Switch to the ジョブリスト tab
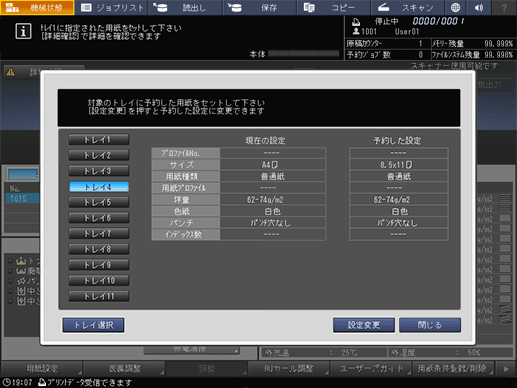Viewport: 517px width, 388px height. (x=112, y=7)
